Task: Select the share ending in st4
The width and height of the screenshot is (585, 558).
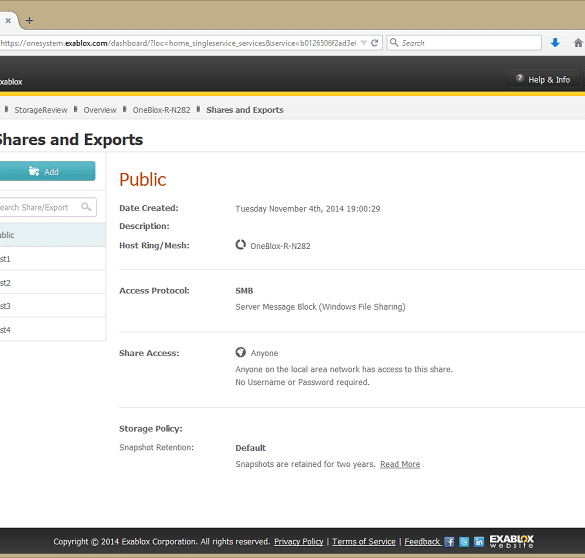Action: coord(53,330)
